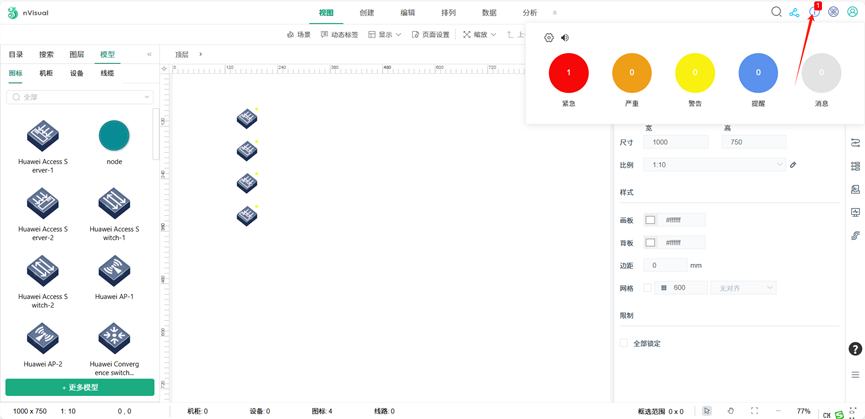Open the 显示 display dropdown

pos(385,35)
